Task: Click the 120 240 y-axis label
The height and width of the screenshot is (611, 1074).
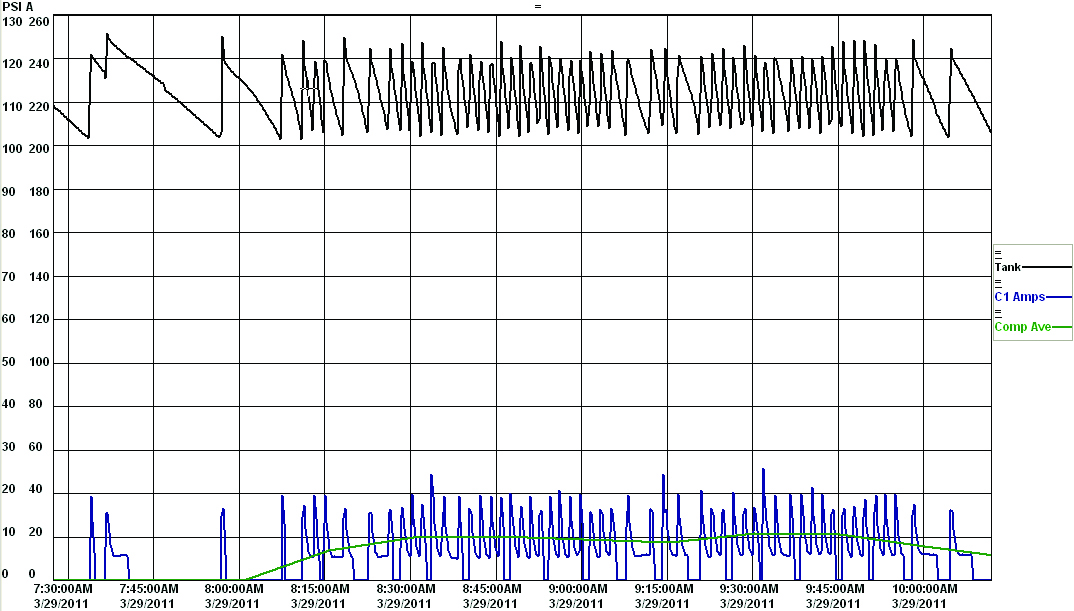Action: click(26, 64)
